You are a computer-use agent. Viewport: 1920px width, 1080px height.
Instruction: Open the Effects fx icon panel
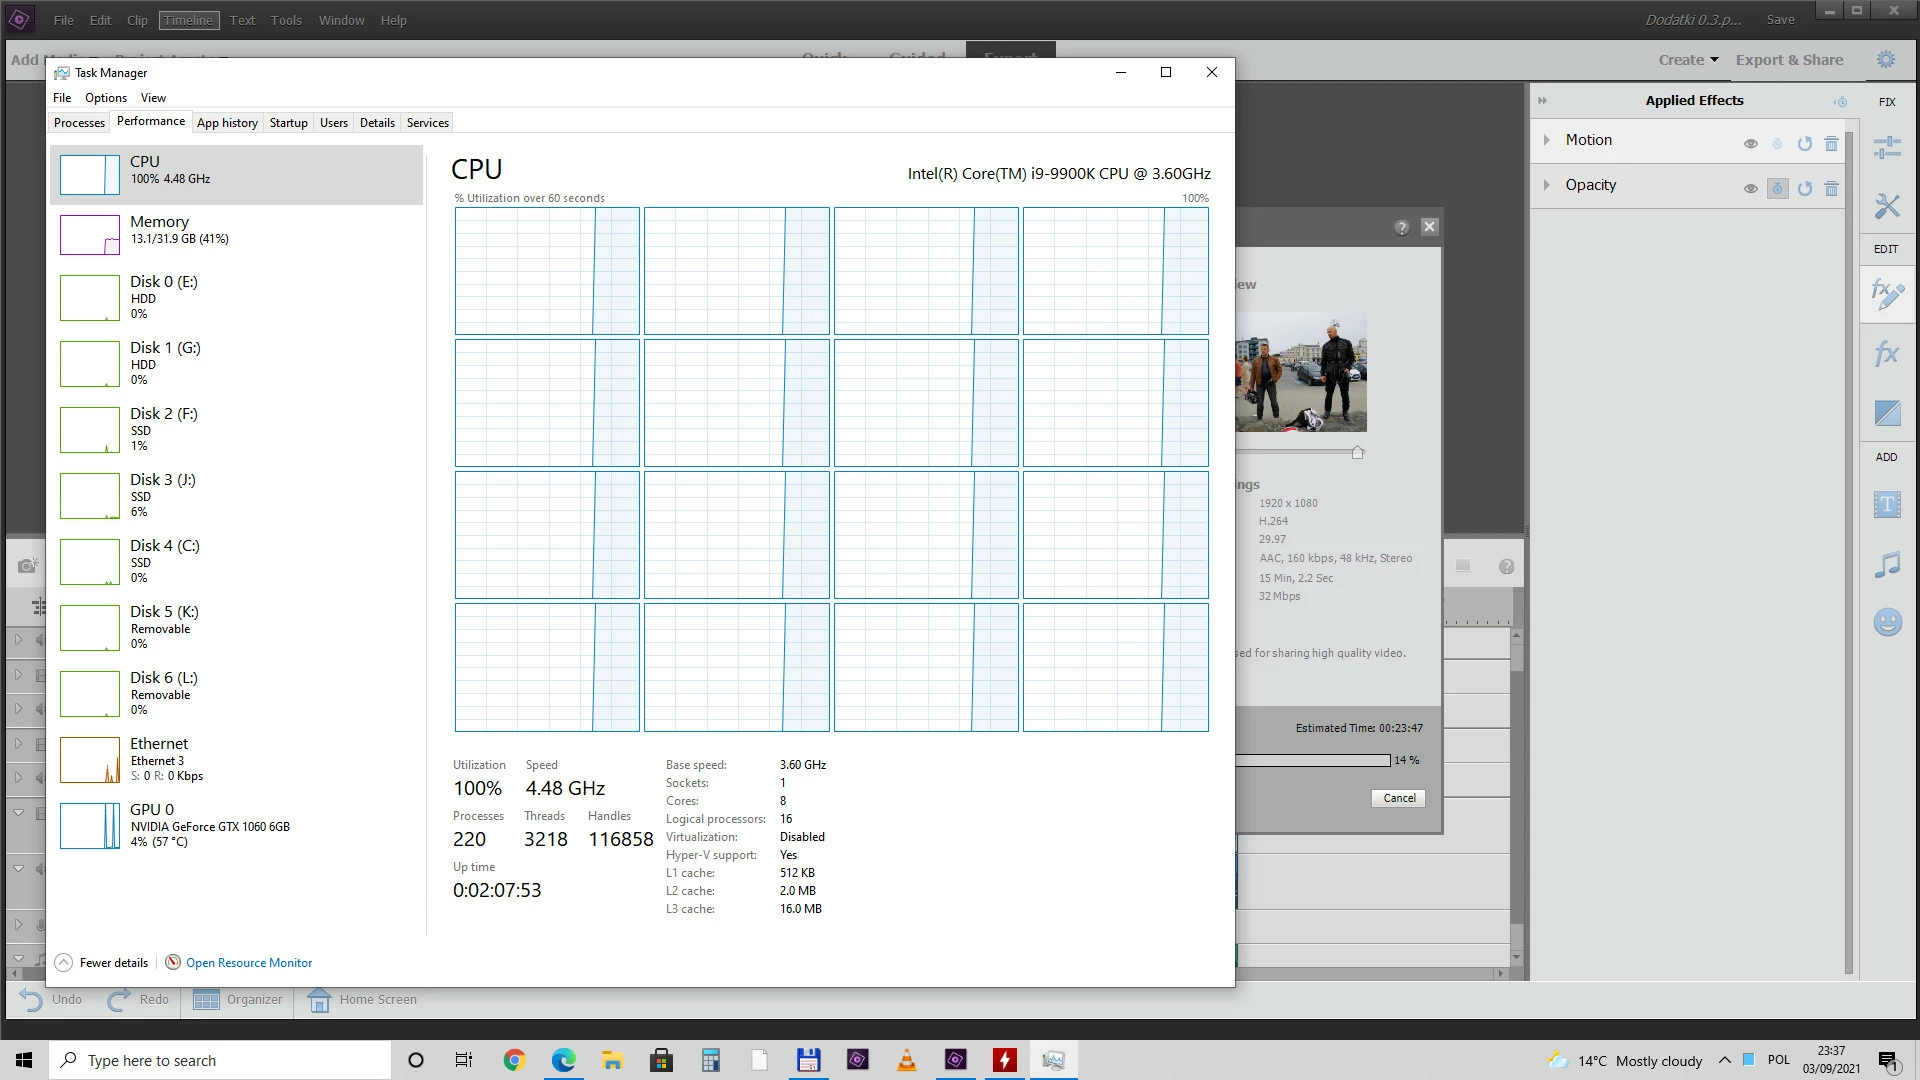pos(1887,353)
